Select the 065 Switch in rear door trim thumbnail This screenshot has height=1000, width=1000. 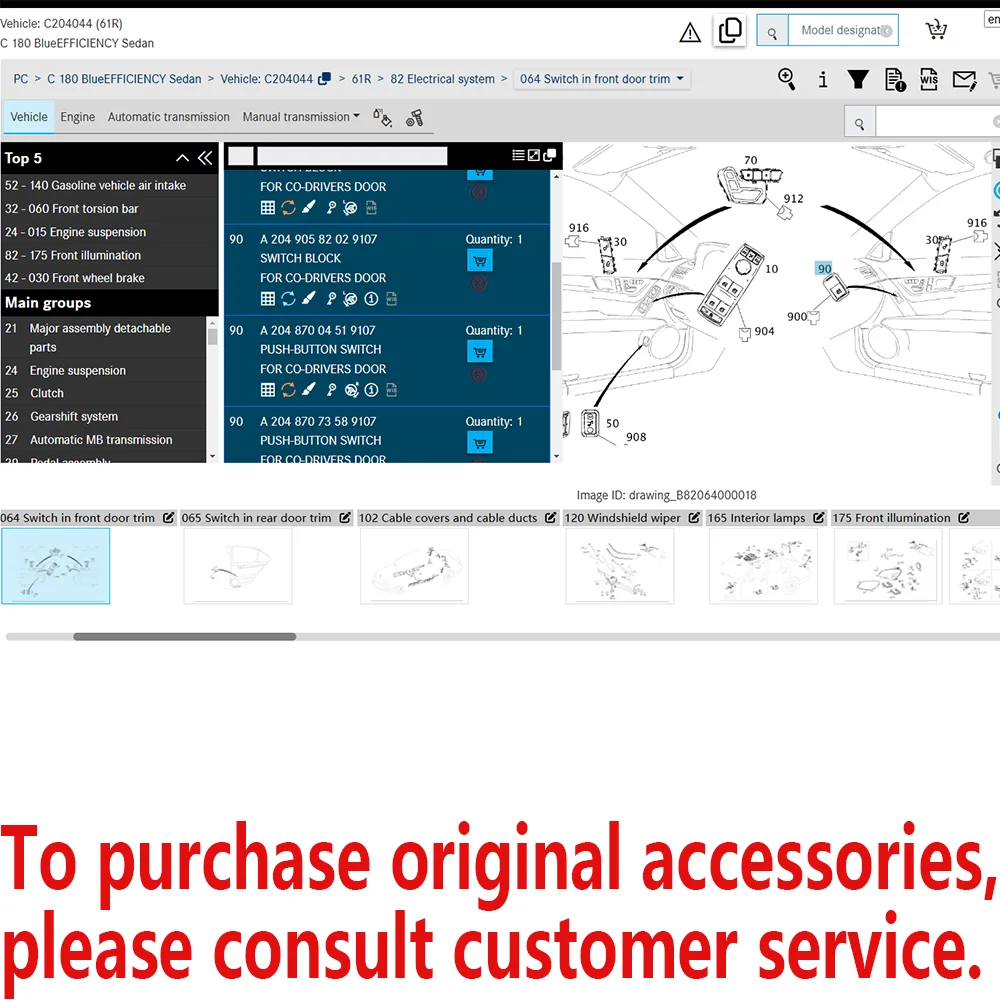pyautogui.click(x=238, y=566)
